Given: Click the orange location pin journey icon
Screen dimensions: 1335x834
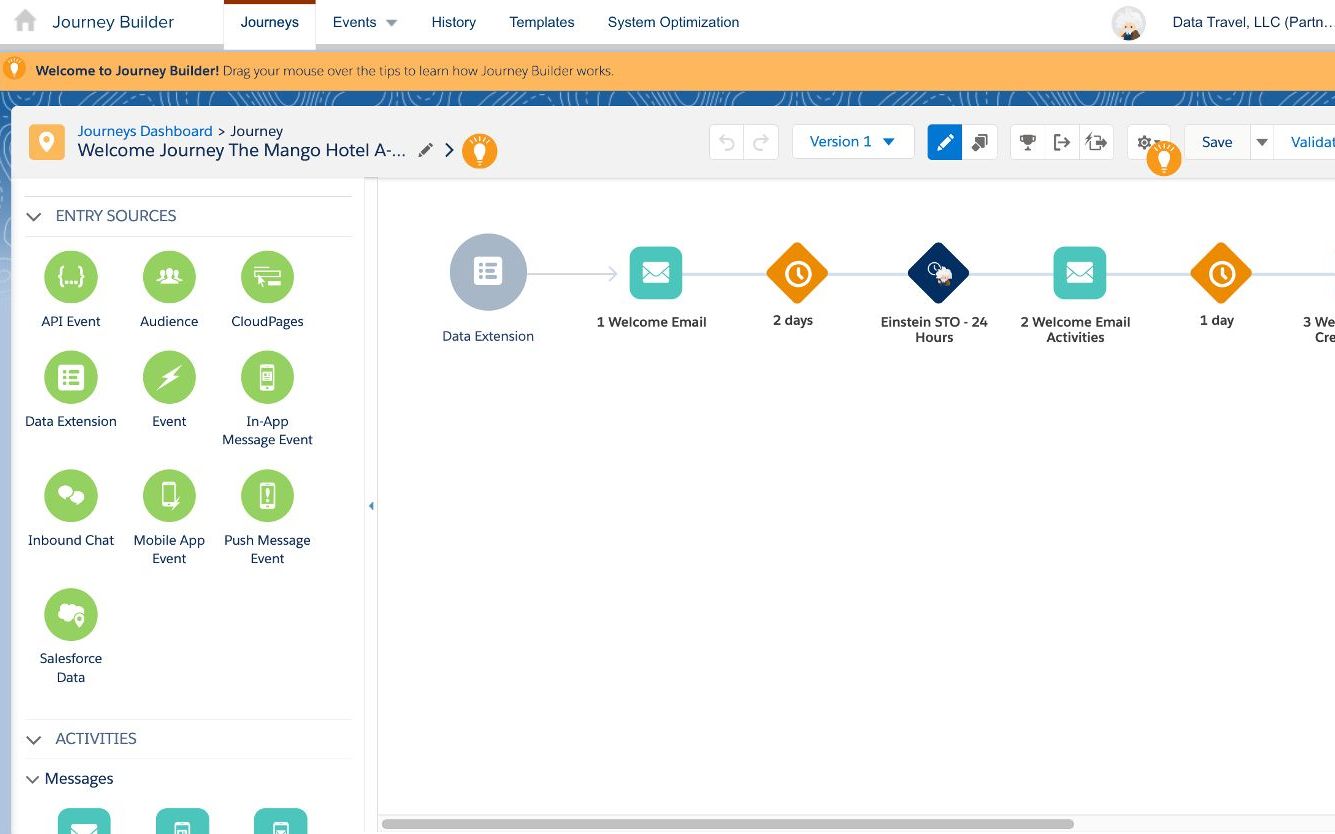Looking at the screenshot, I should 47,142.
